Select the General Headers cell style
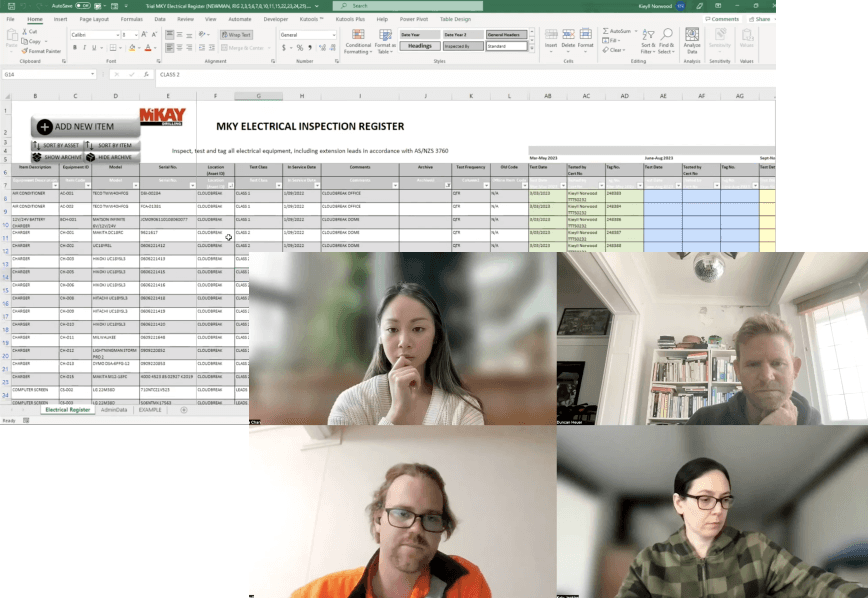Screen dimensions: 868x598 [507, 34]
